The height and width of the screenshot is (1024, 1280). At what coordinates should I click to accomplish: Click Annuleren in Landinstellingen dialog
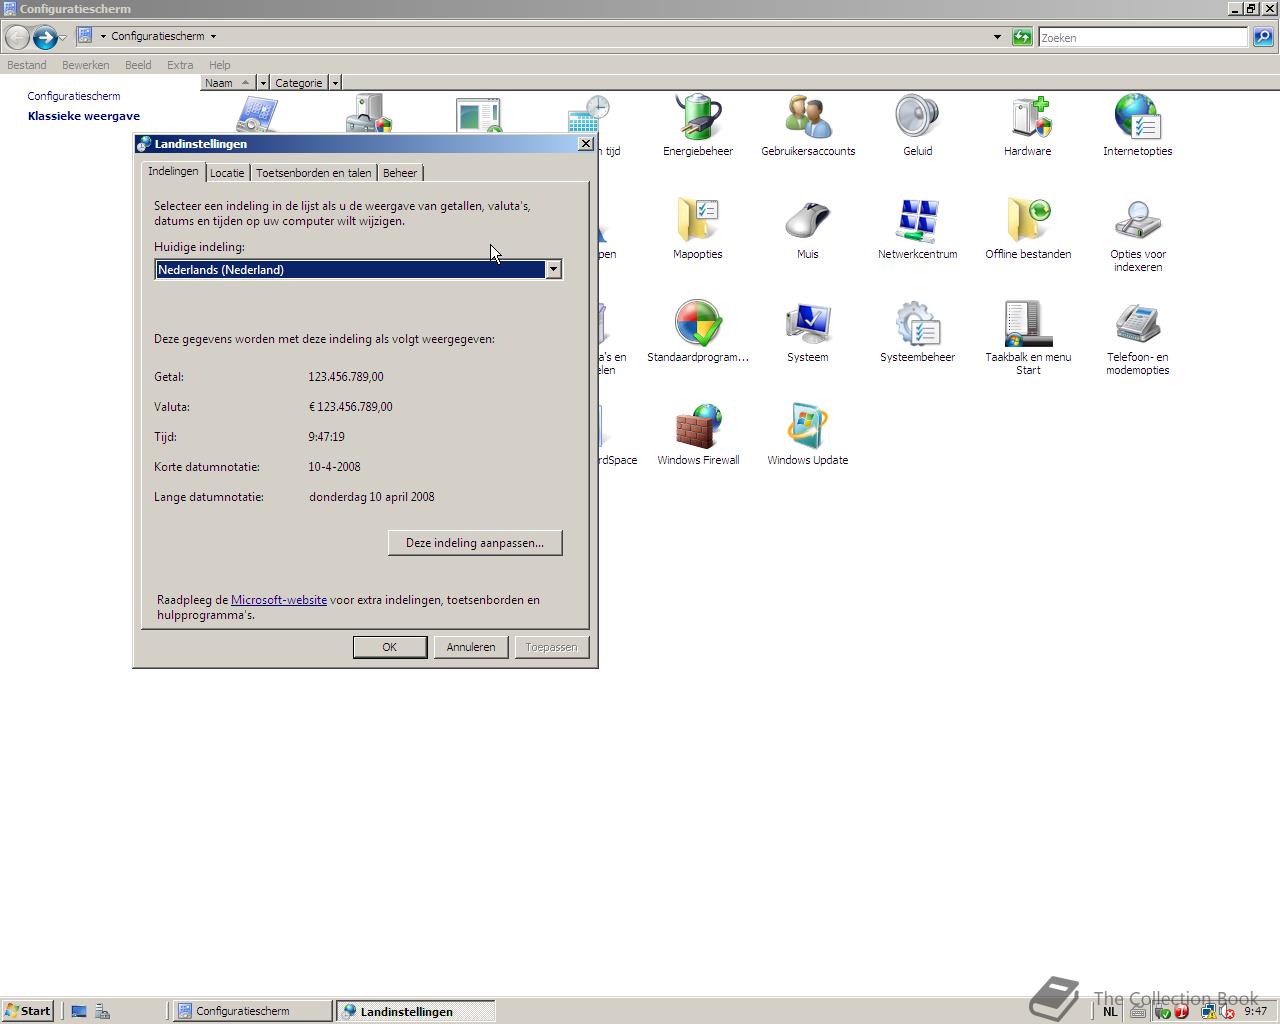pos(471,647)
